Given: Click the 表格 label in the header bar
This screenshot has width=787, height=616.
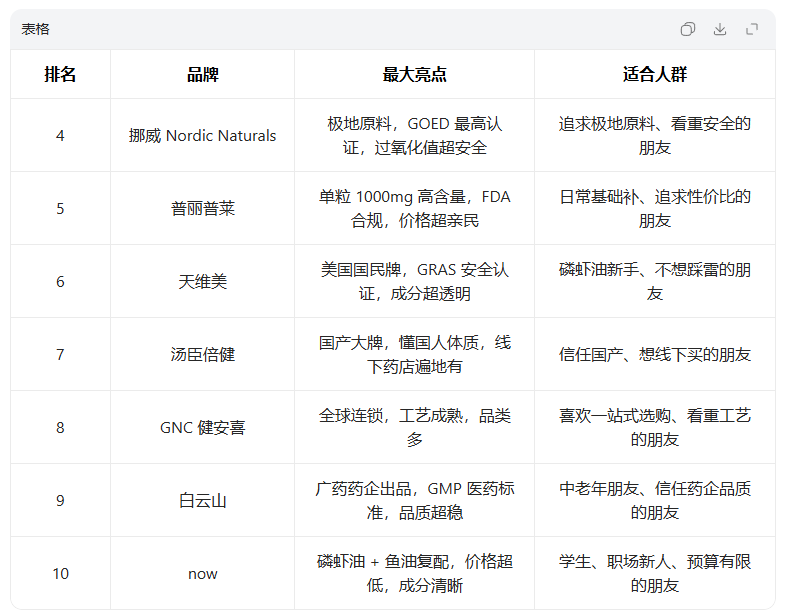Looking at the screenshot, I should (x=36, y=29).
